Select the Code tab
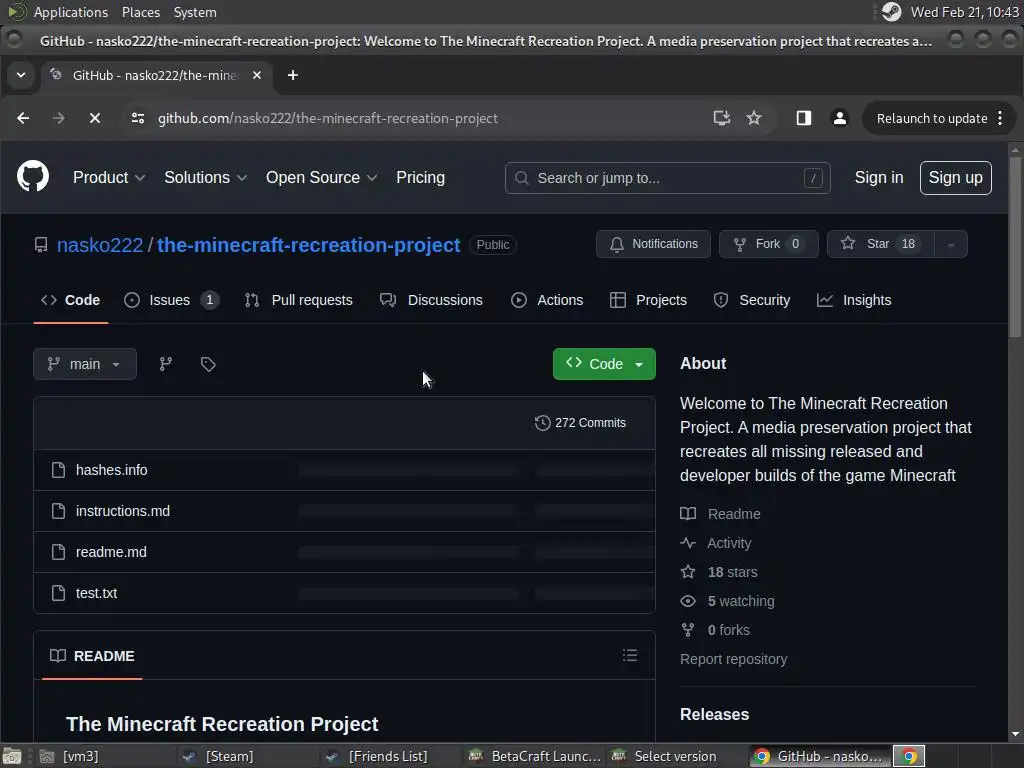The width and height of the screenshot is (1024, 768). [x=71, y=300]
